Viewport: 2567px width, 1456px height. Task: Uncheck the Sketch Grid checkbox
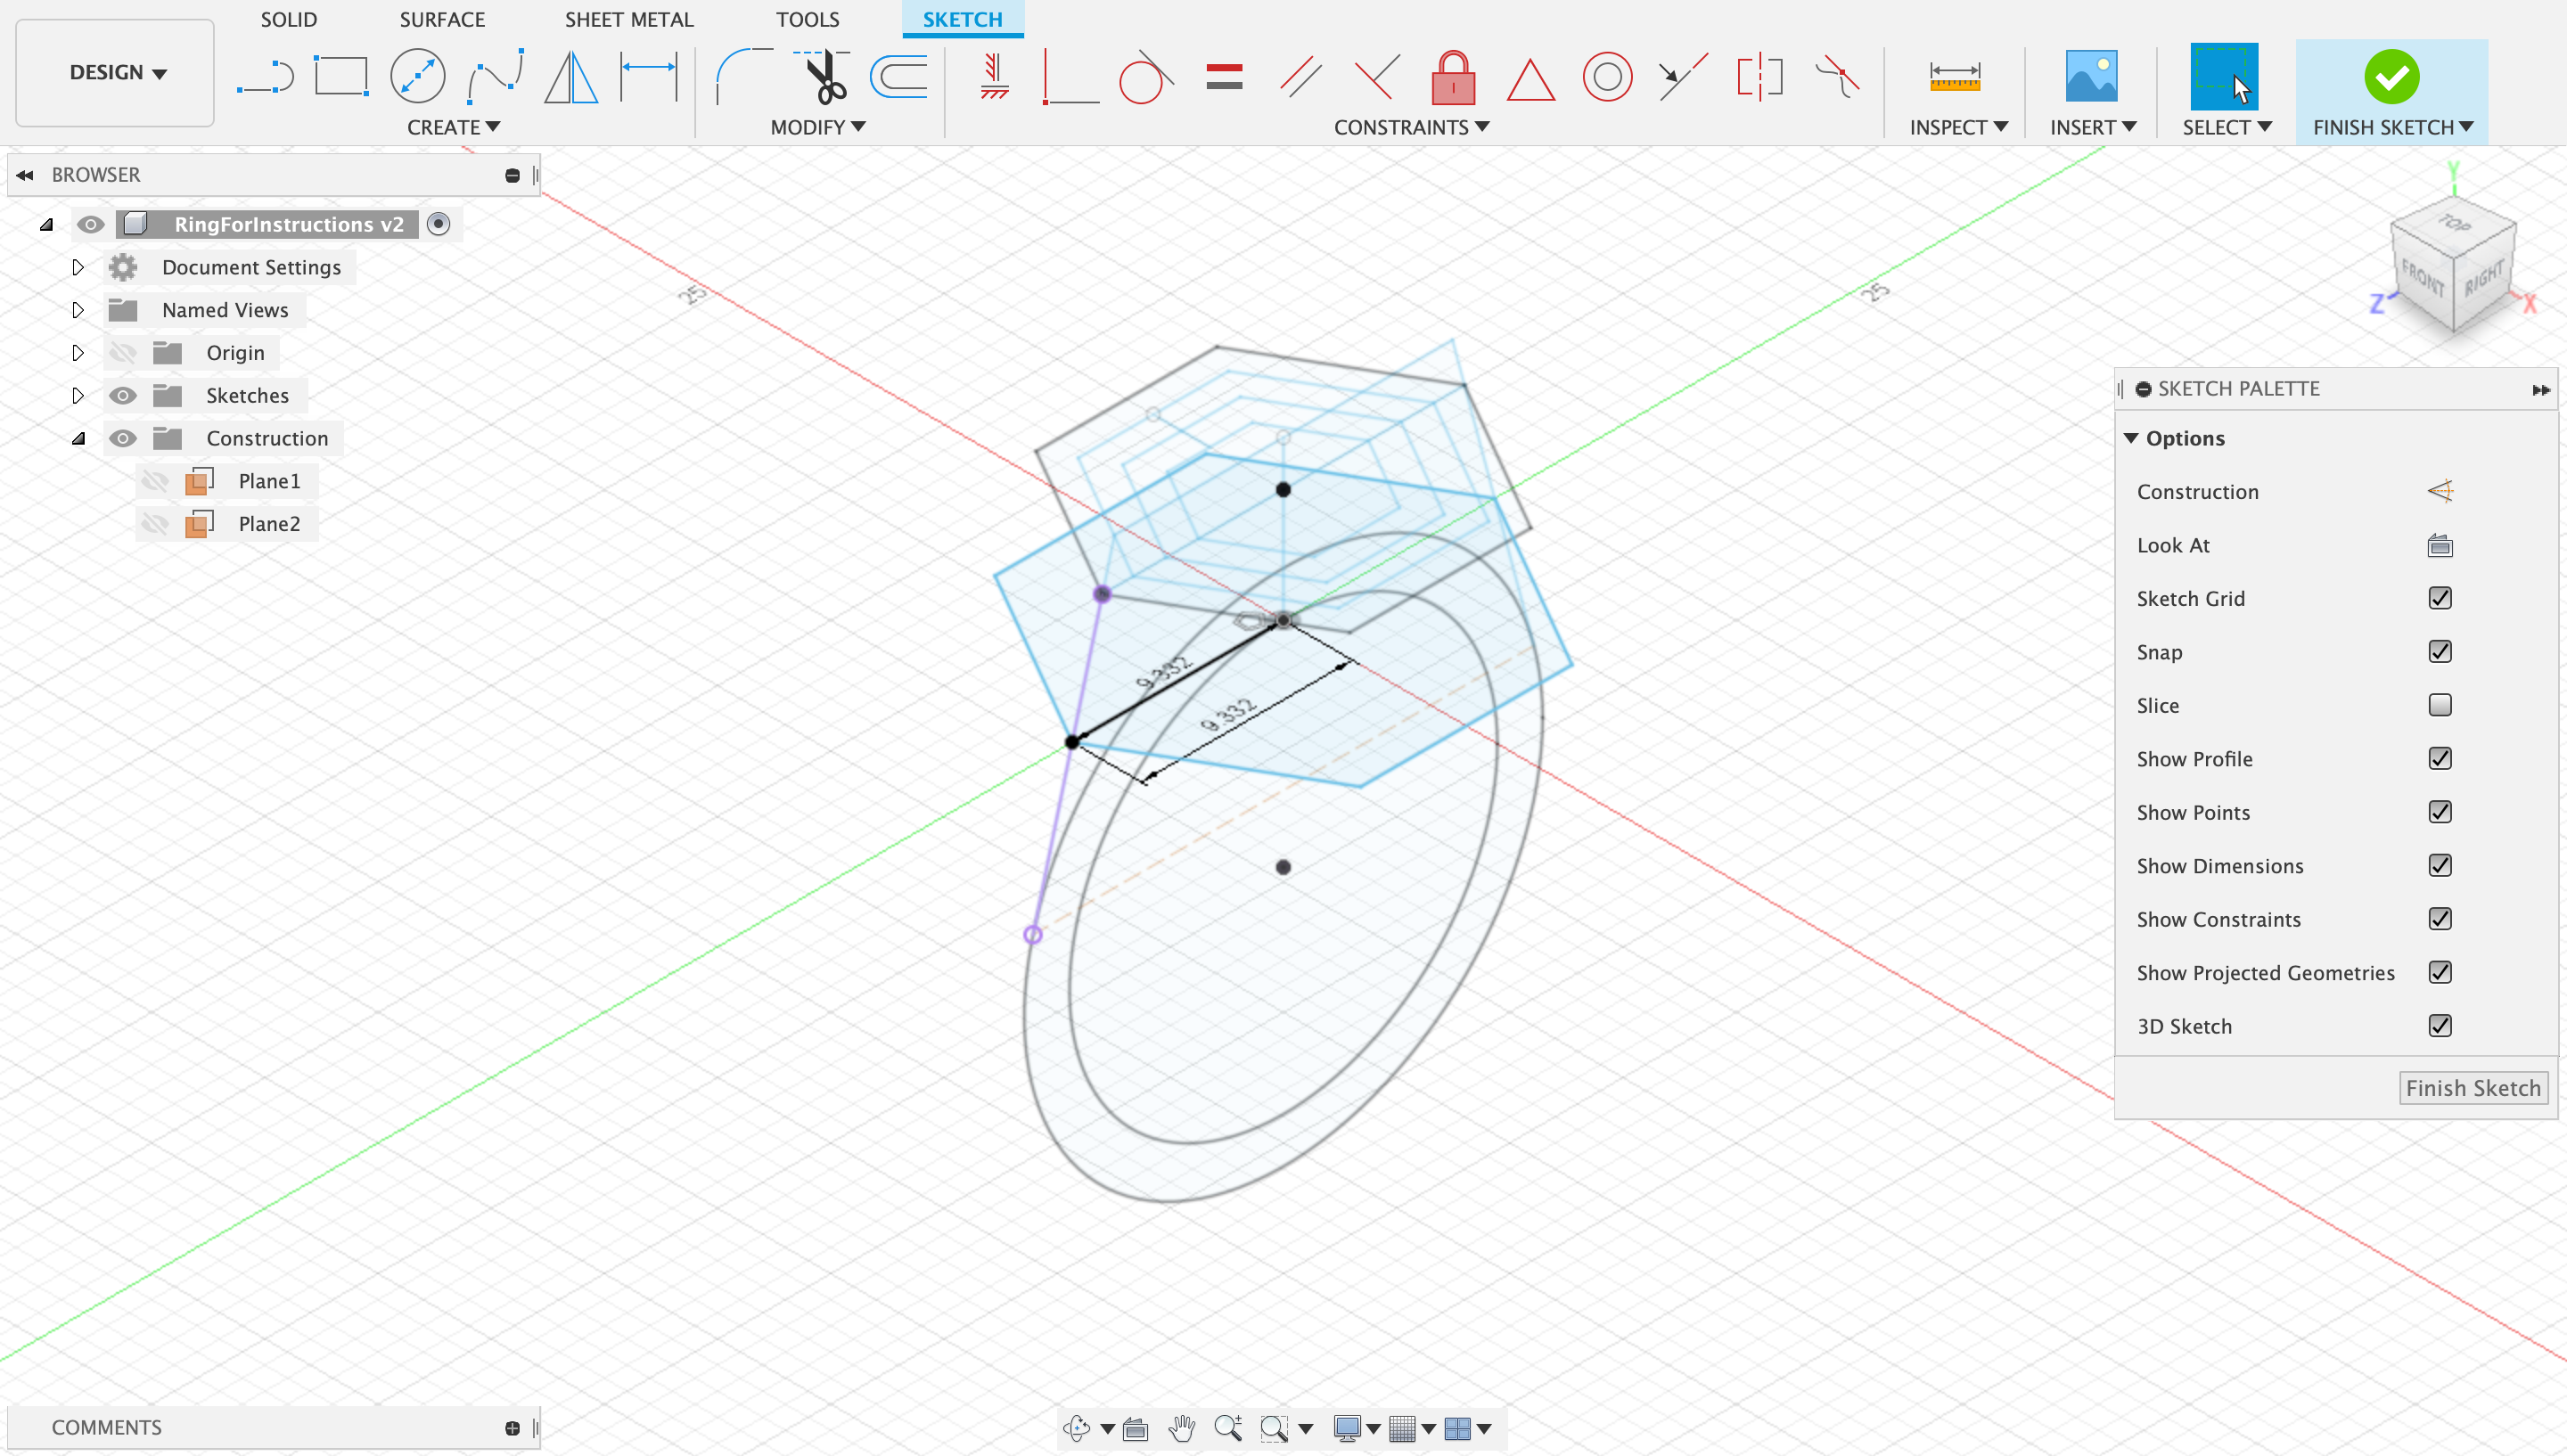click(x=2439, y=598)
